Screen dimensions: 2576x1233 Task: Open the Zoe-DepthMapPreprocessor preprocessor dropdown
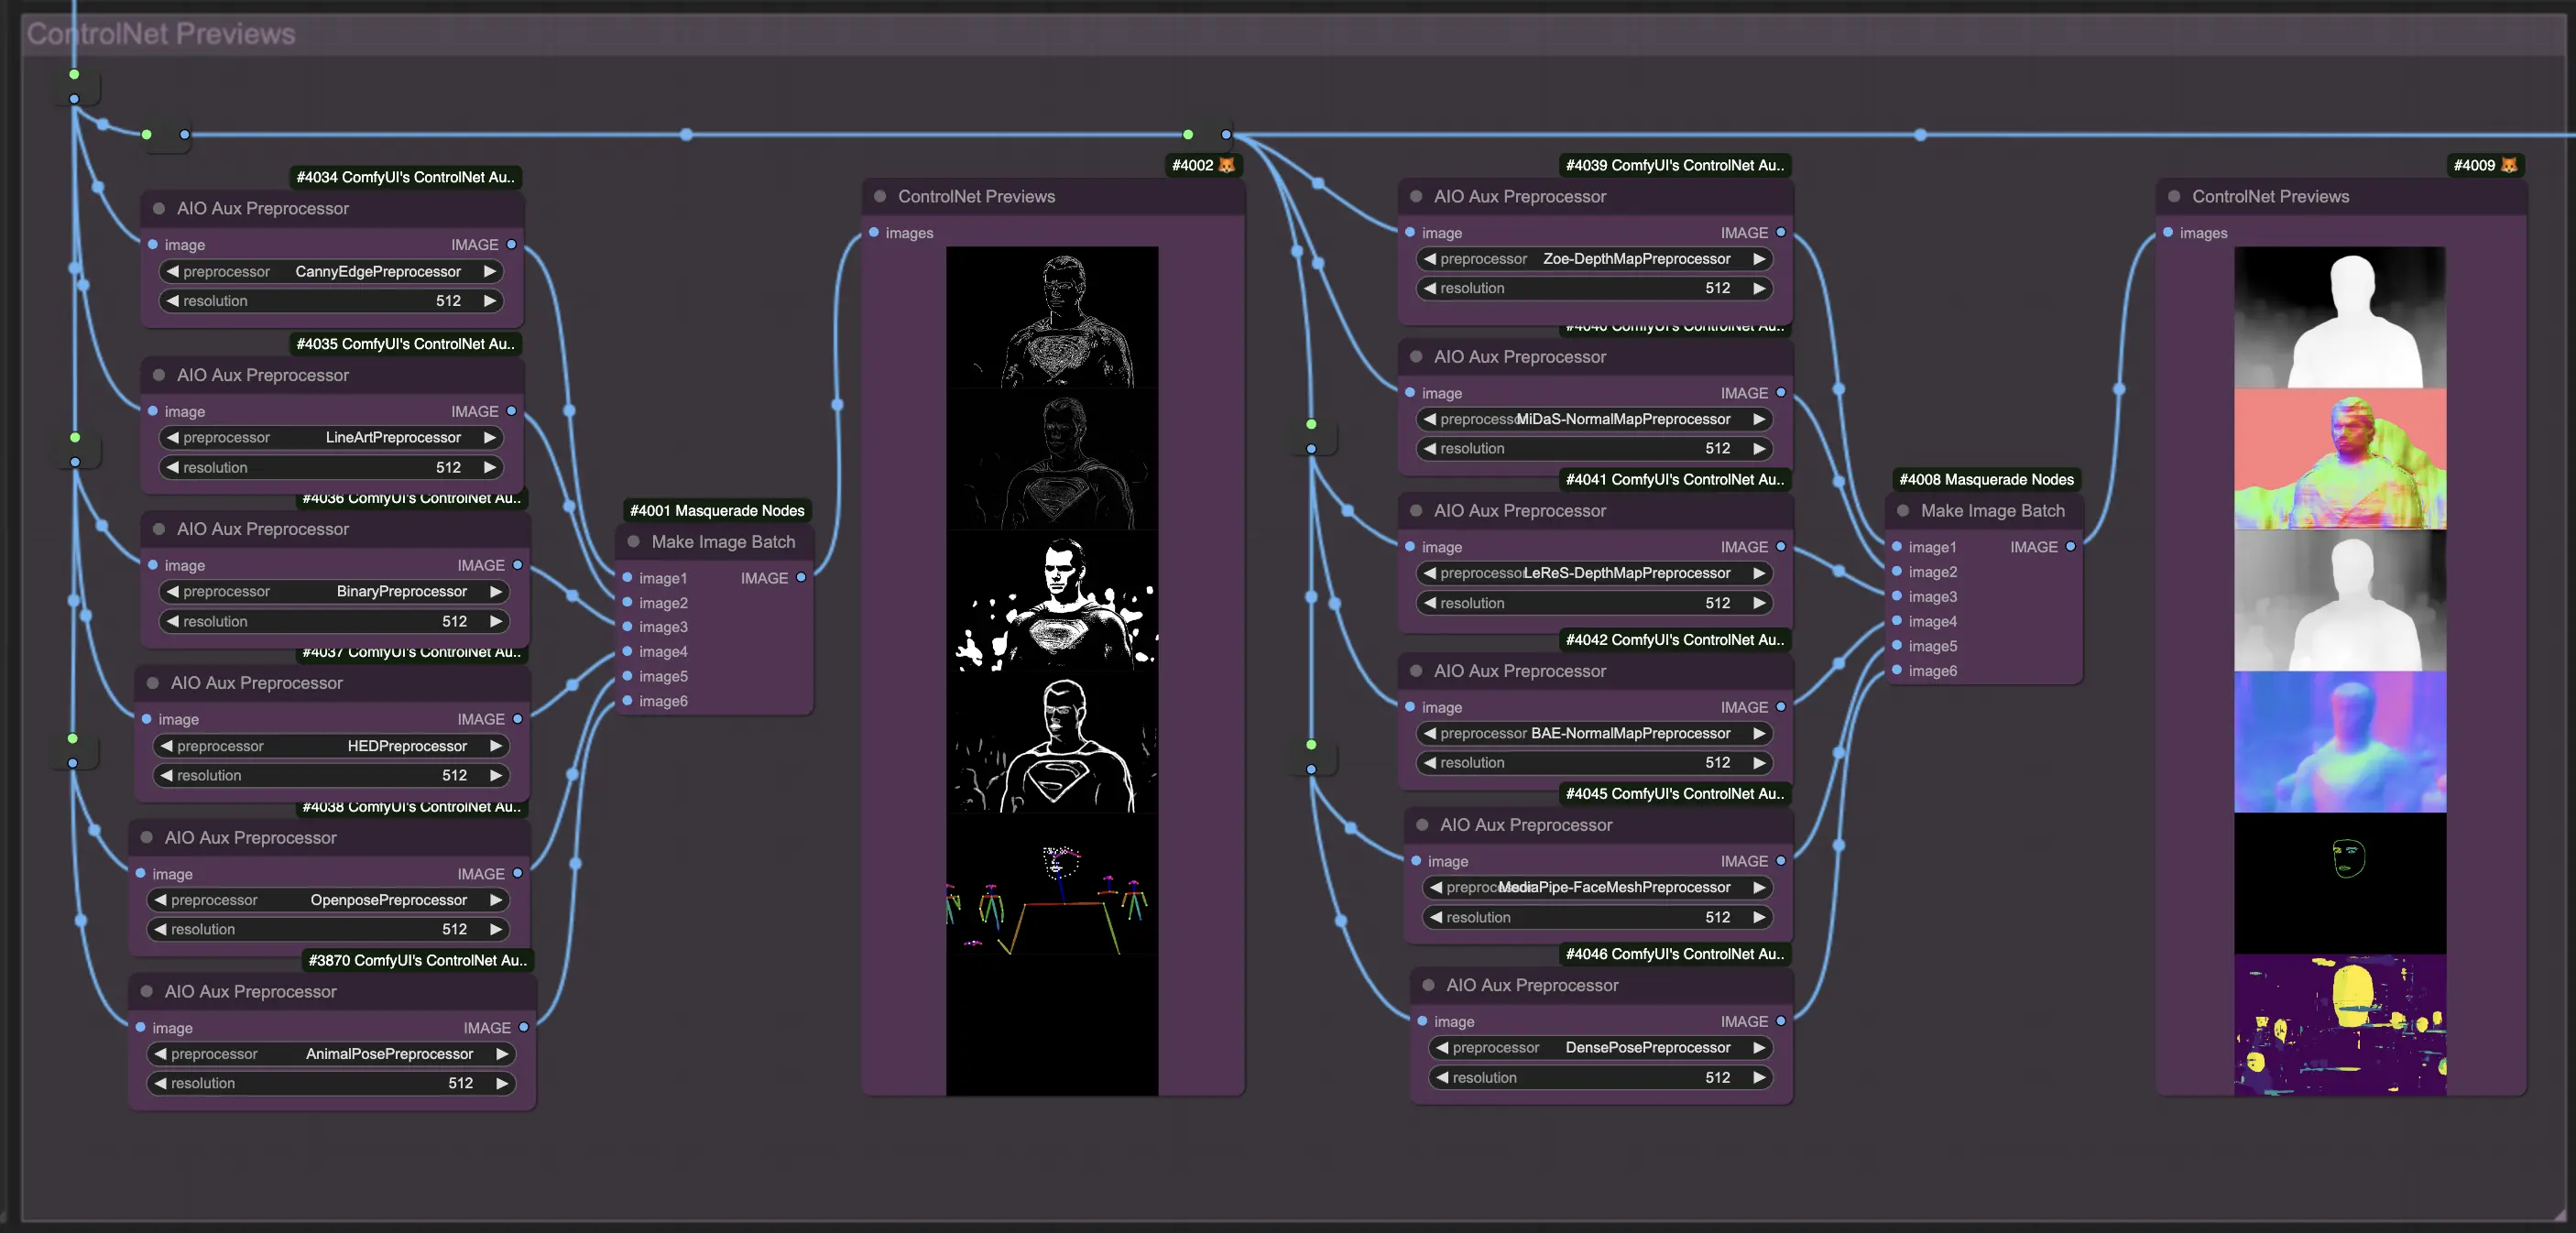1595,259
